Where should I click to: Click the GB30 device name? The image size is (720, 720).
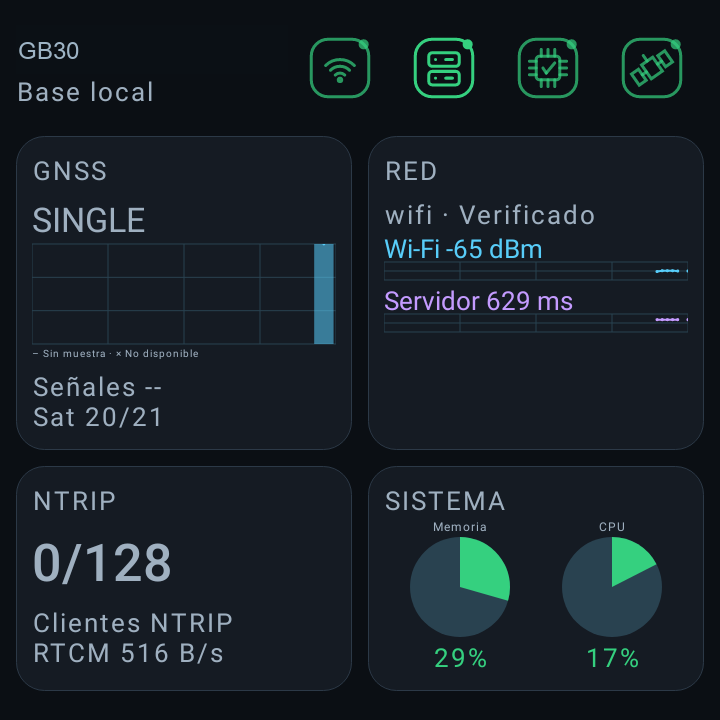[49, 51]
